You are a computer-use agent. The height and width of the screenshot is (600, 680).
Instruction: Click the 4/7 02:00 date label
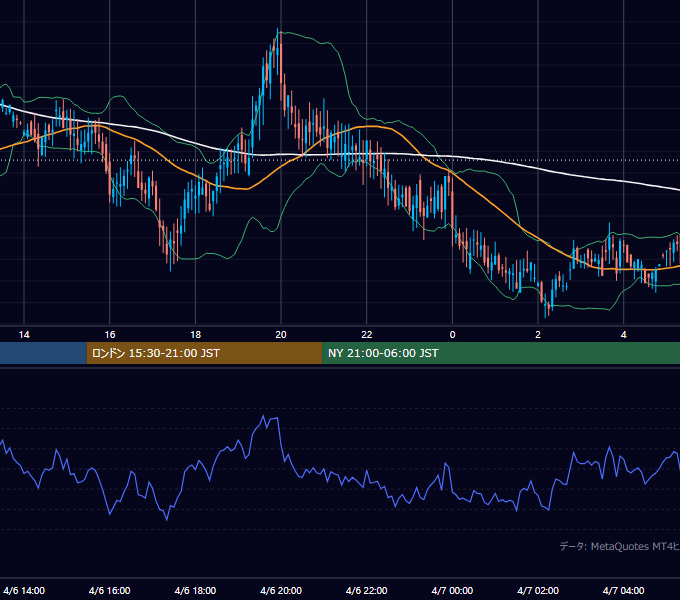[x=538, y=590]
